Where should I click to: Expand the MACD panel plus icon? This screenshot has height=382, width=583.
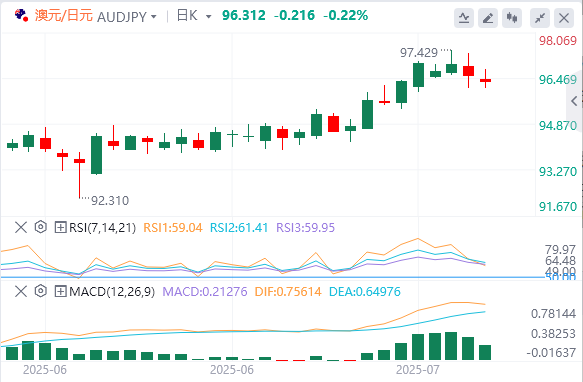[60, 291]
